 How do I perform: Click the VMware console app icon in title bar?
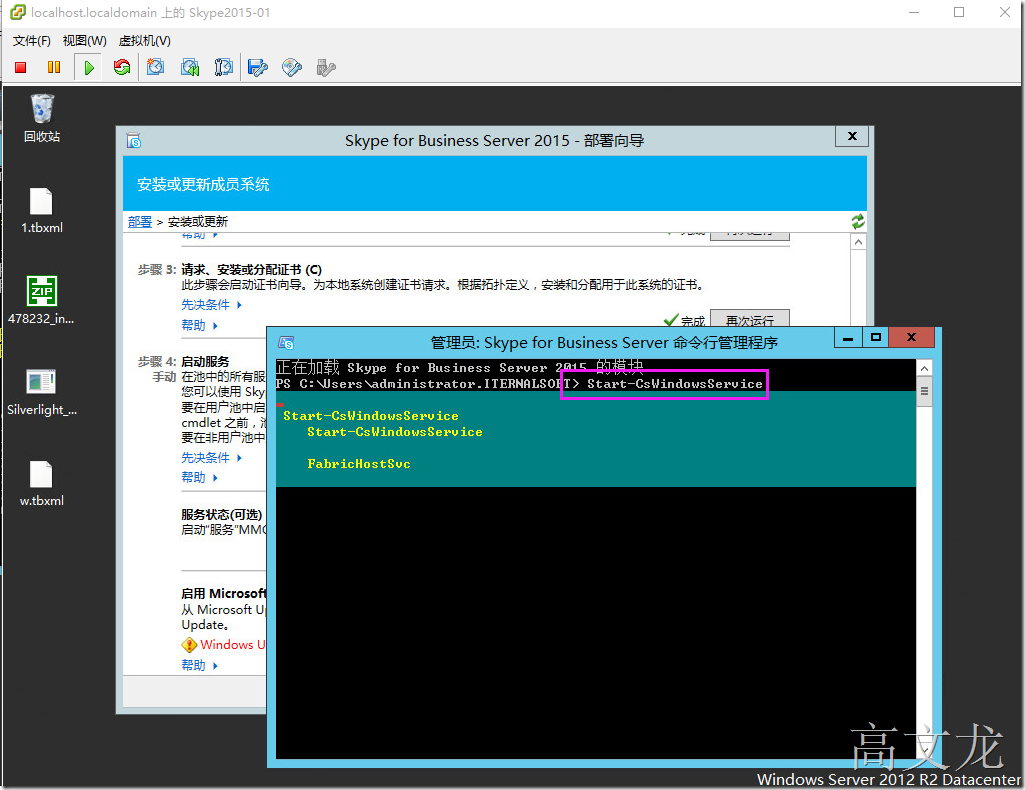18,12
